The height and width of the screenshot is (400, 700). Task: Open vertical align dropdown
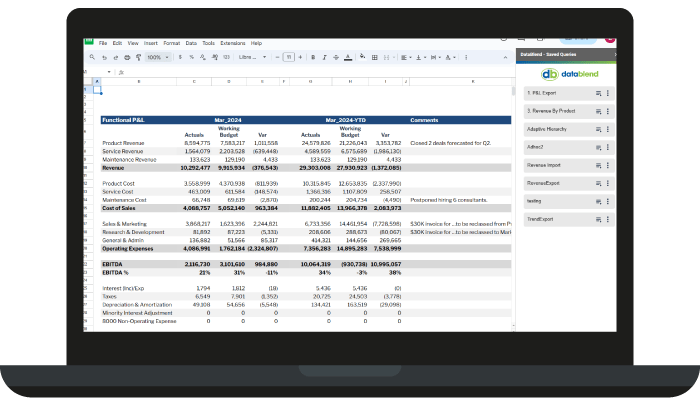pyautogui.click(x=421, y=57)
